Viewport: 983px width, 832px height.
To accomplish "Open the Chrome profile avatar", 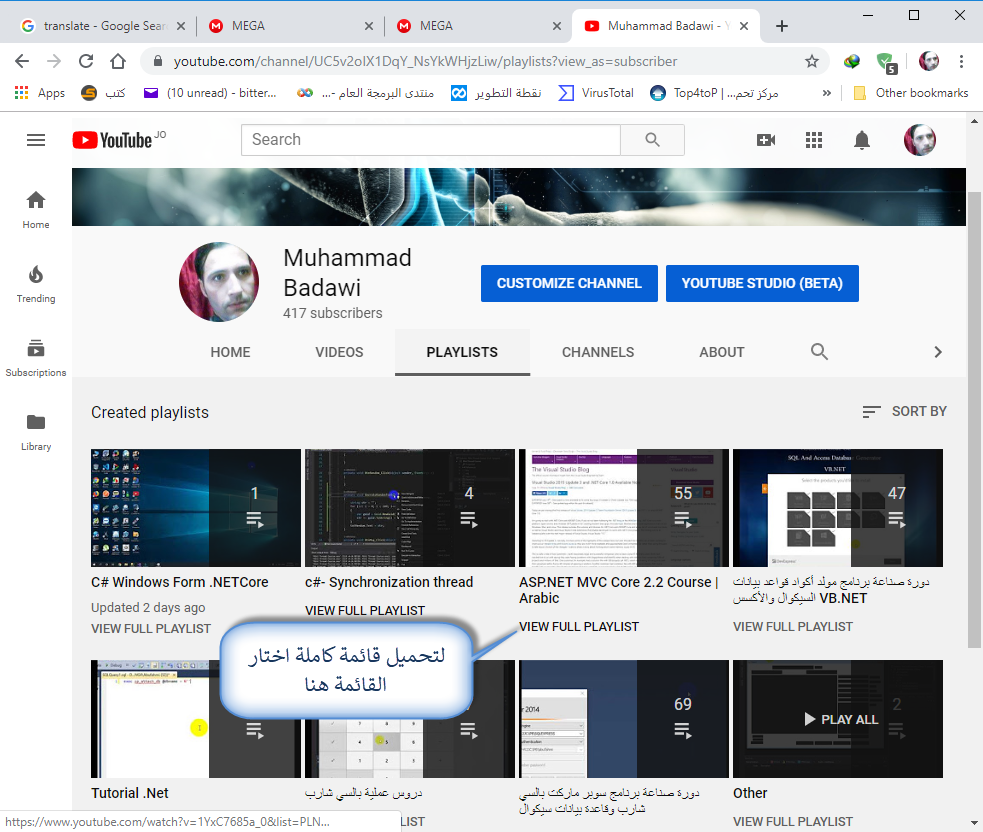I will pyautogui.click(x=928, y=61).
